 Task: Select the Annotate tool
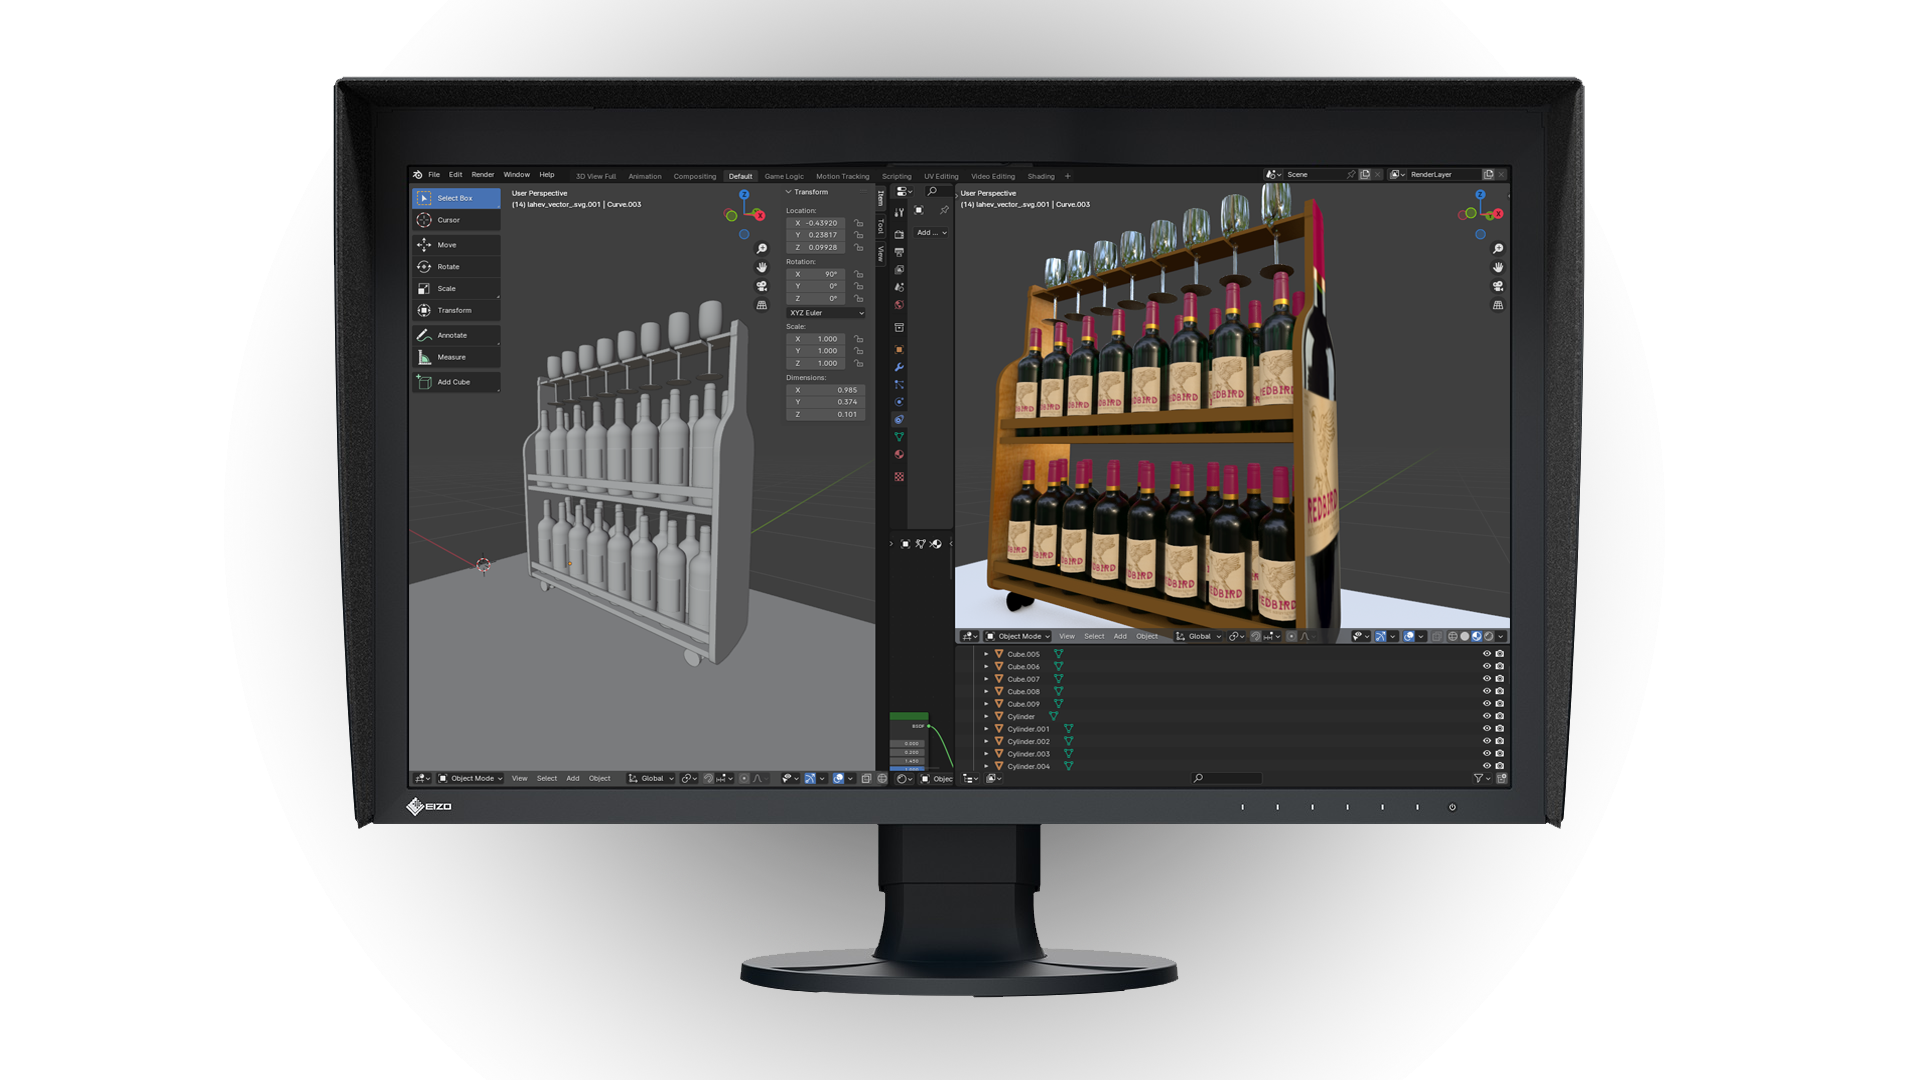coord(451,335)
